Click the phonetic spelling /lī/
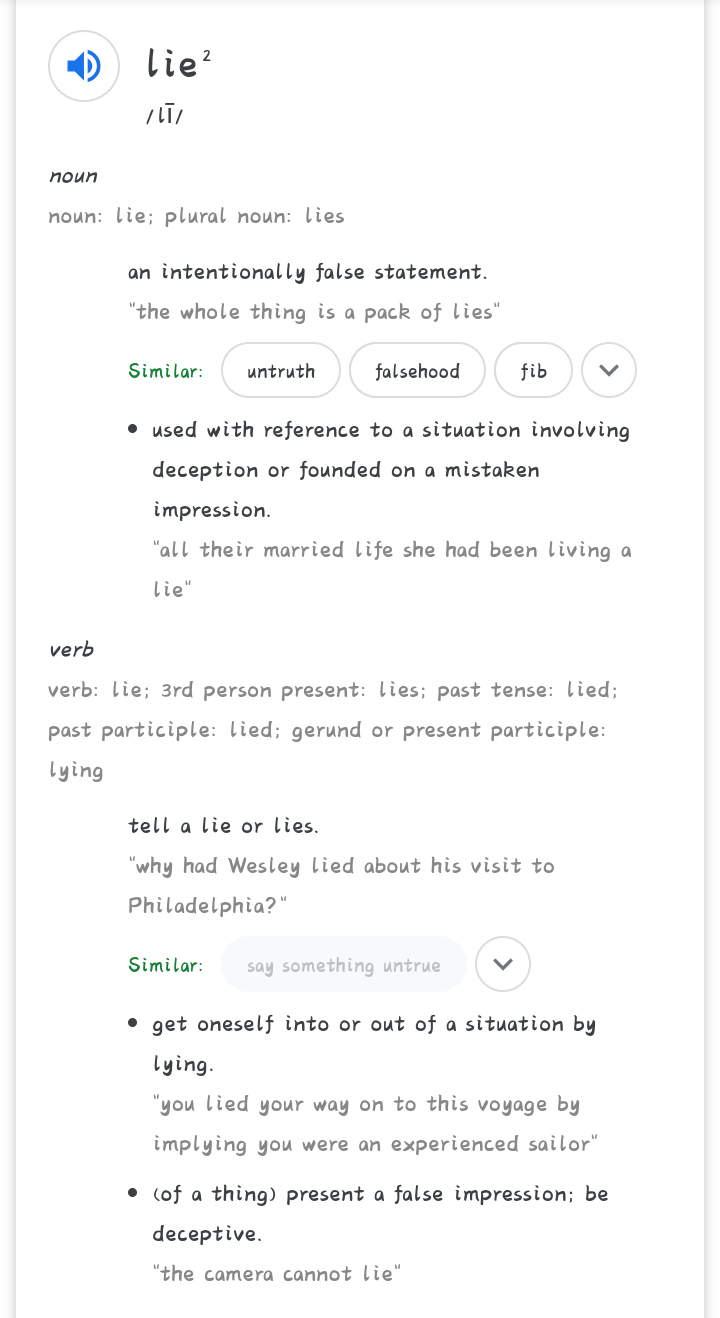 pyautogui.click(x=165, y=116)
